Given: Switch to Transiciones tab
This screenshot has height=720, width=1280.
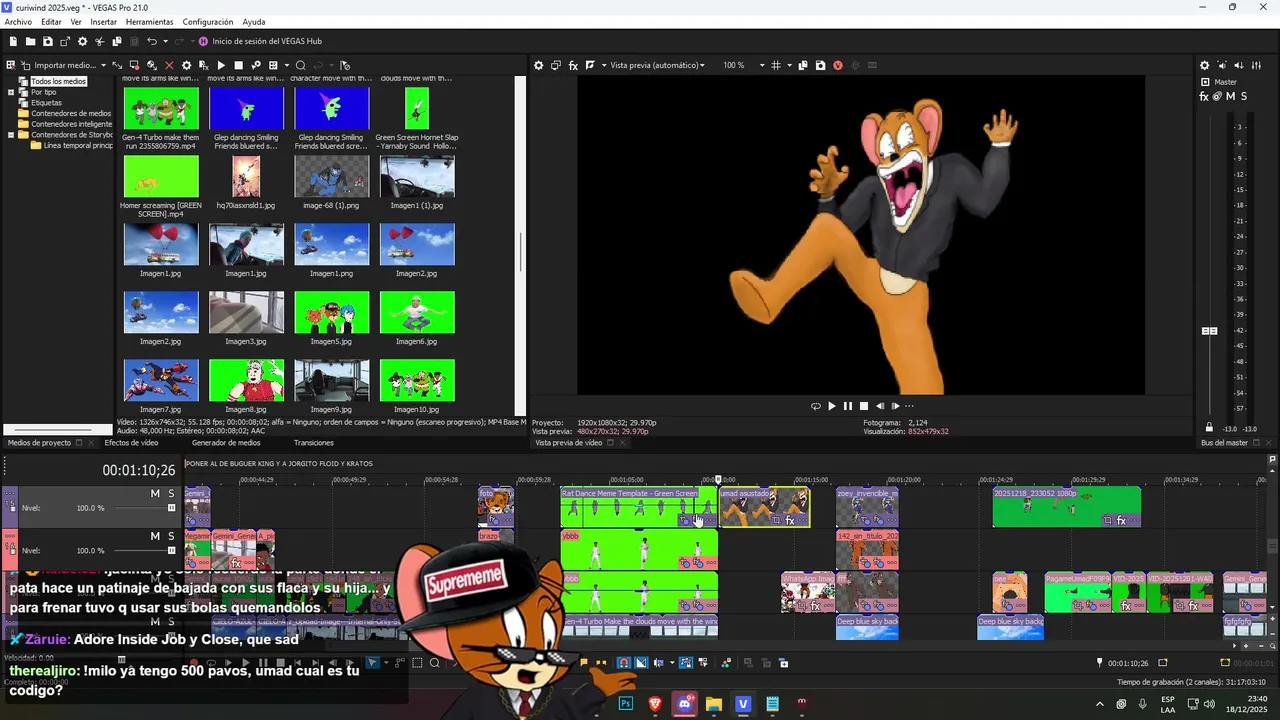Looking at the screenshot, I should 314,442.
